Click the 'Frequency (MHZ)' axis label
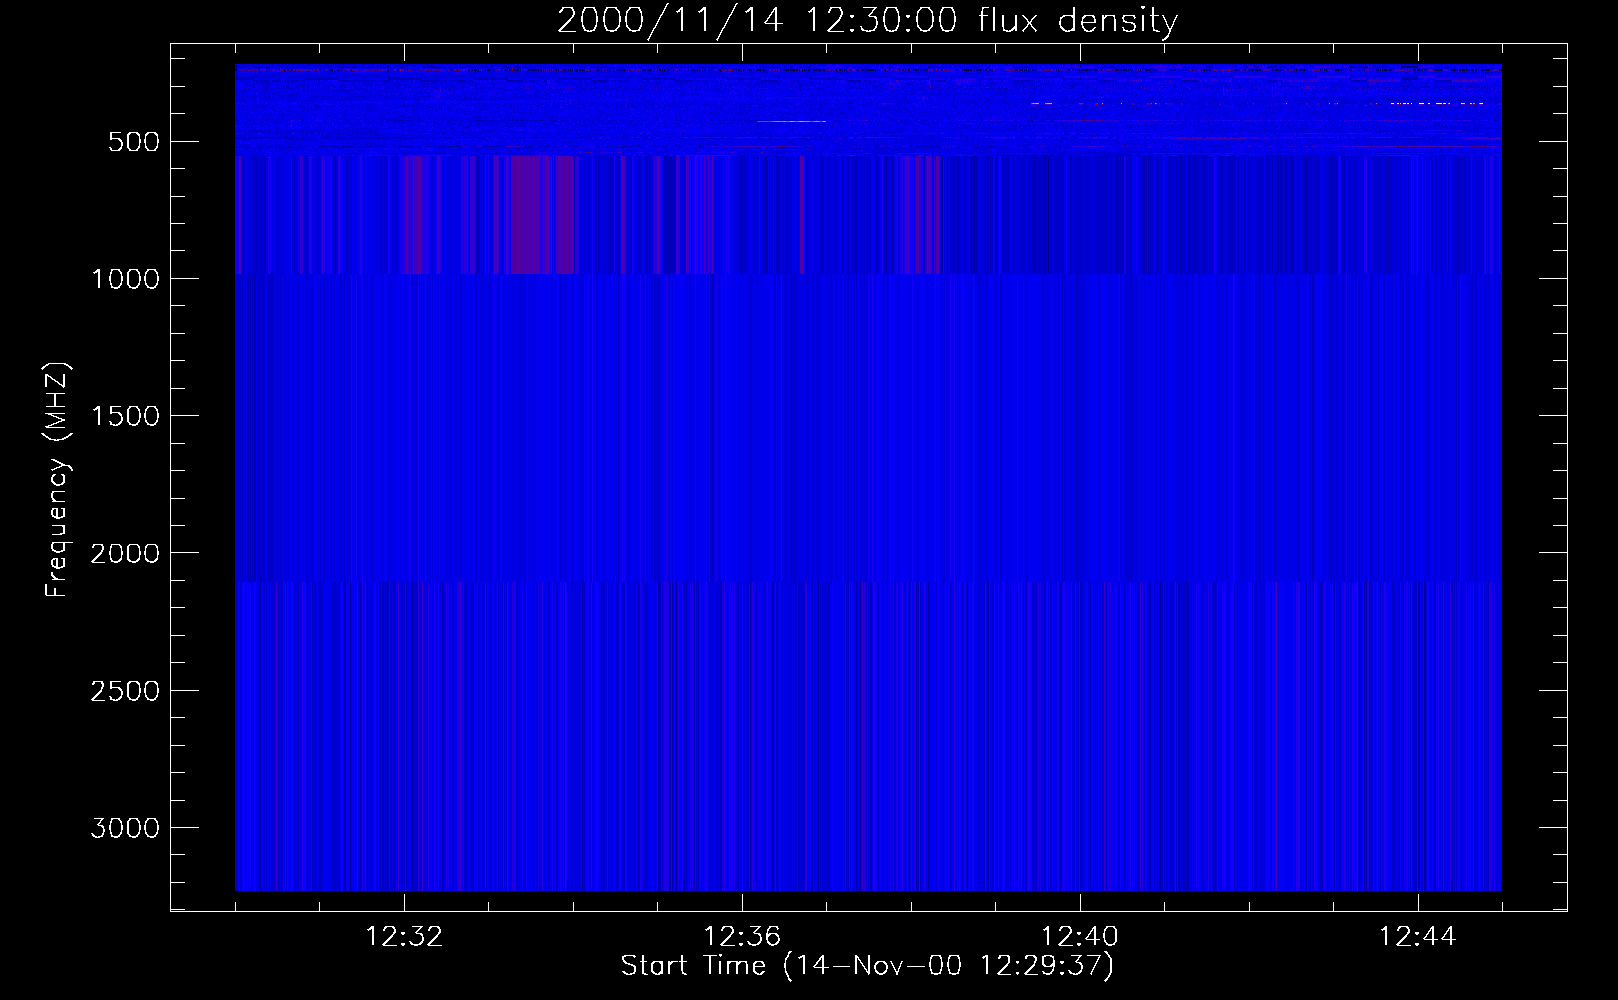 click(58, 479)
